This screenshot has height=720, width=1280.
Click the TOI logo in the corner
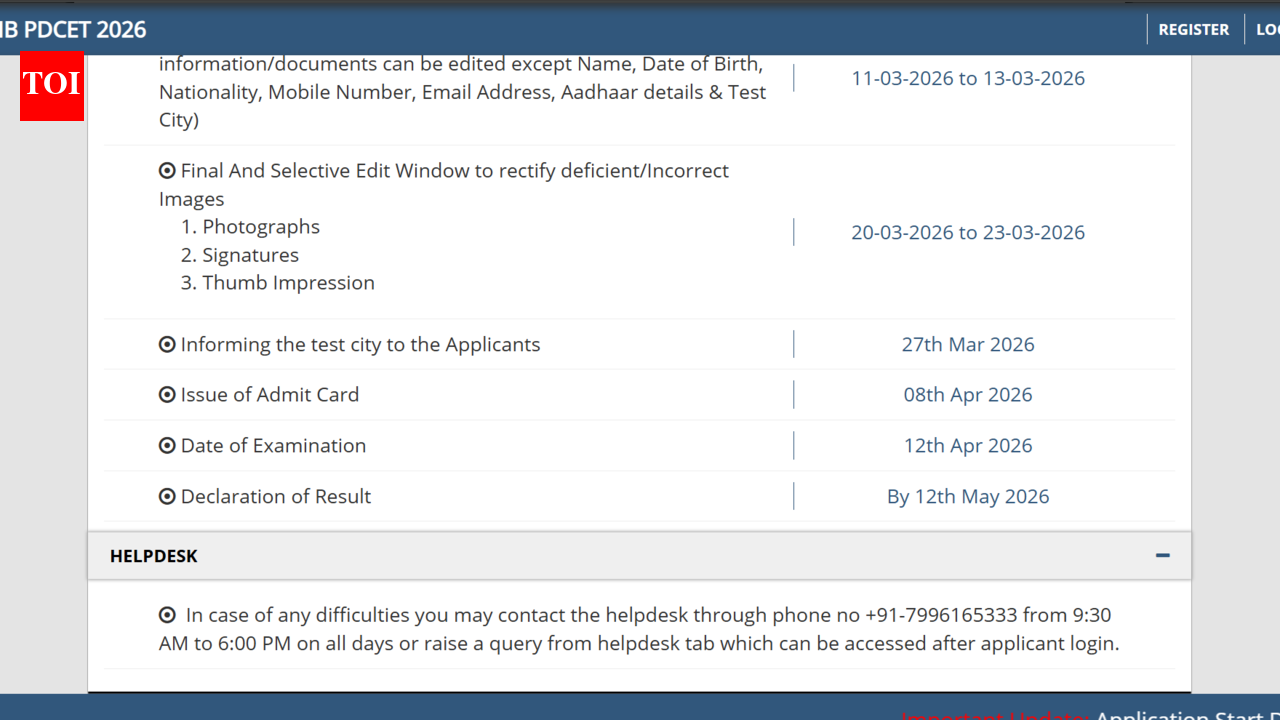[x=51, y=88]
